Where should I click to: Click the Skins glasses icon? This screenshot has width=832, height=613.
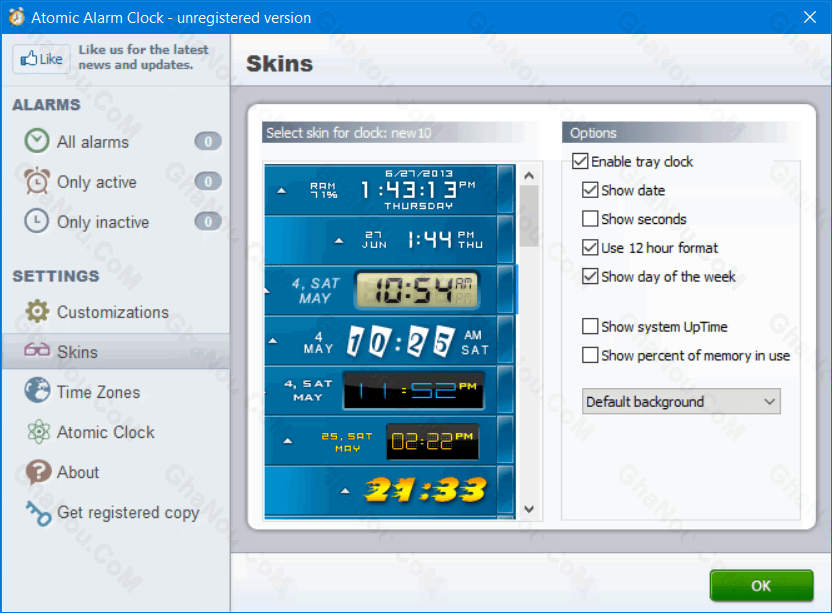click(37, 350)
